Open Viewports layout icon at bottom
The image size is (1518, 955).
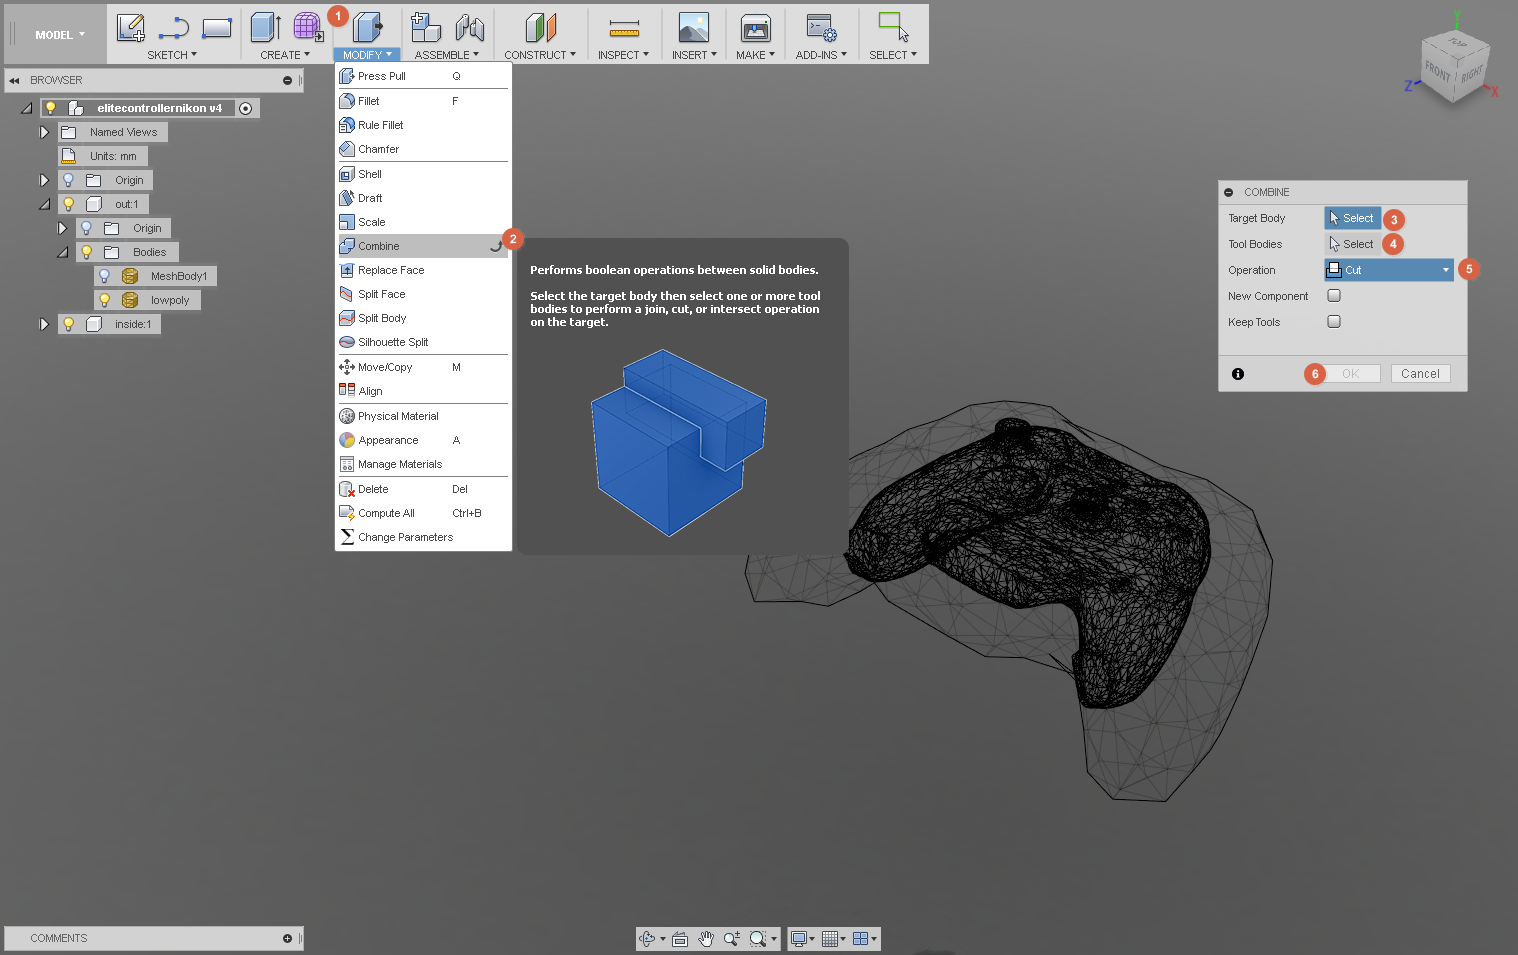[x=861, y=939]
